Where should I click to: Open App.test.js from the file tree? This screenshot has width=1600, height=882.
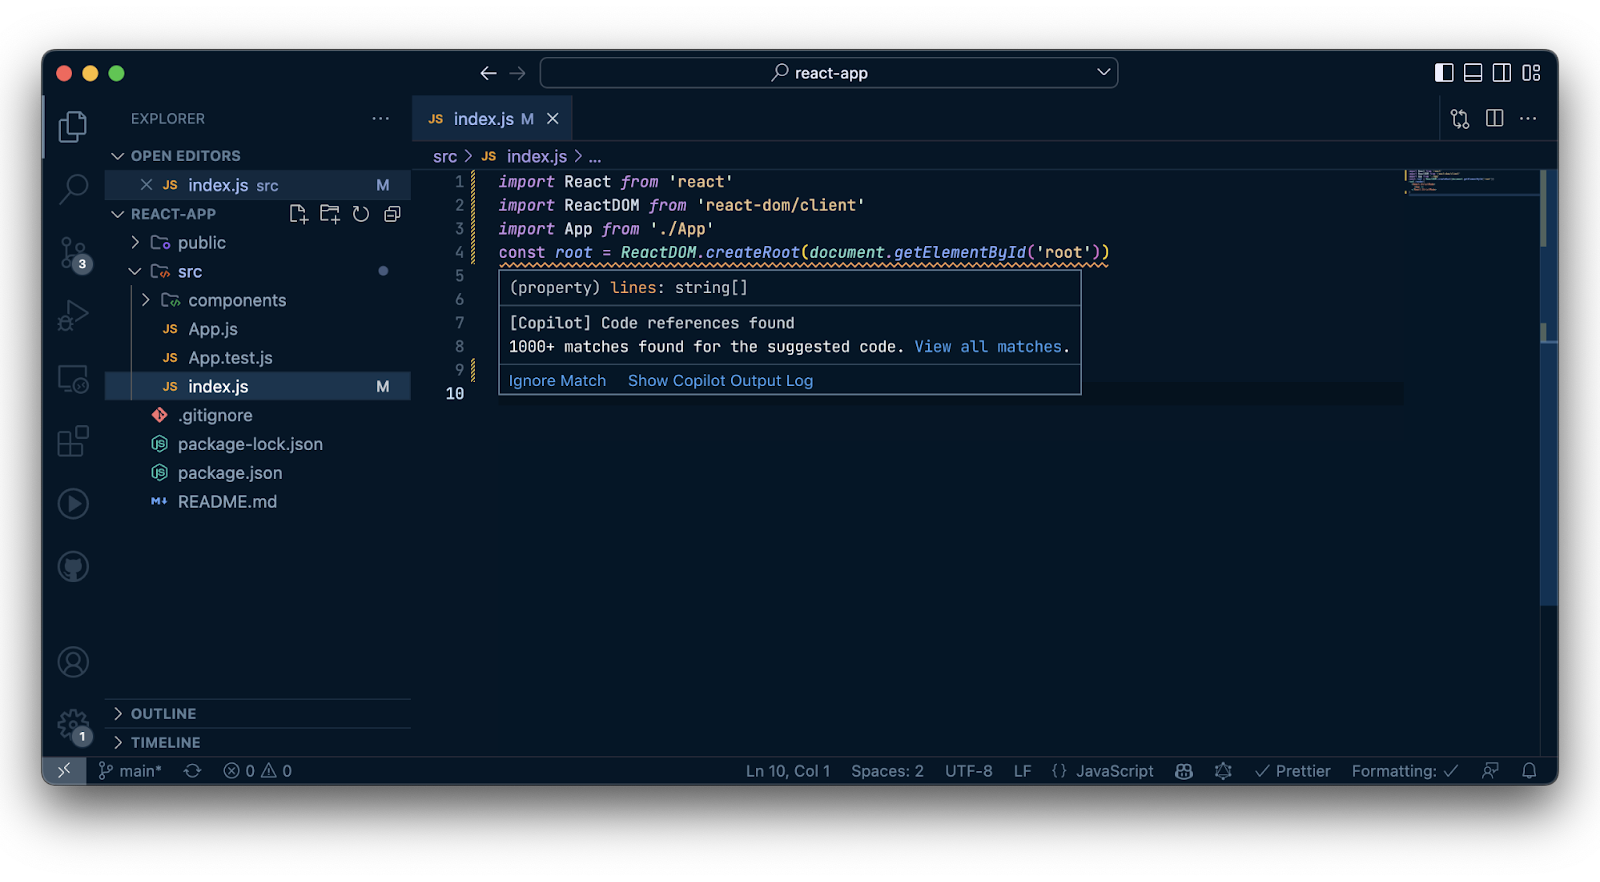click(x=230, y=358)
